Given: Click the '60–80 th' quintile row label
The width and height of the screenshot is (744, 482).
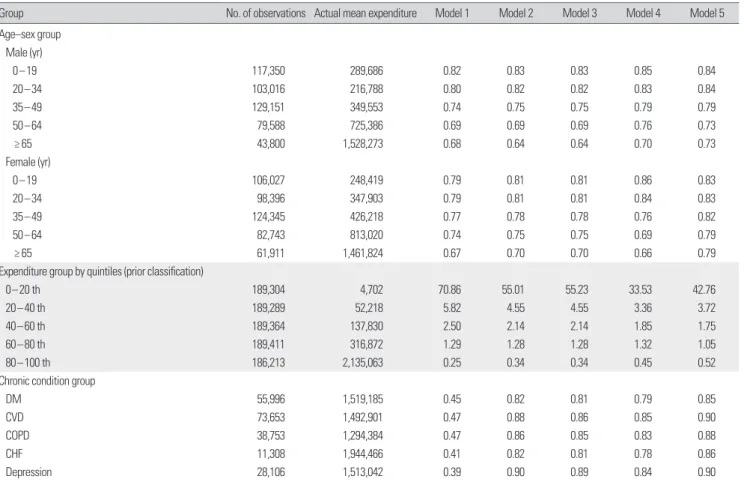Looking at the screenshot, I should click(25, 345).
